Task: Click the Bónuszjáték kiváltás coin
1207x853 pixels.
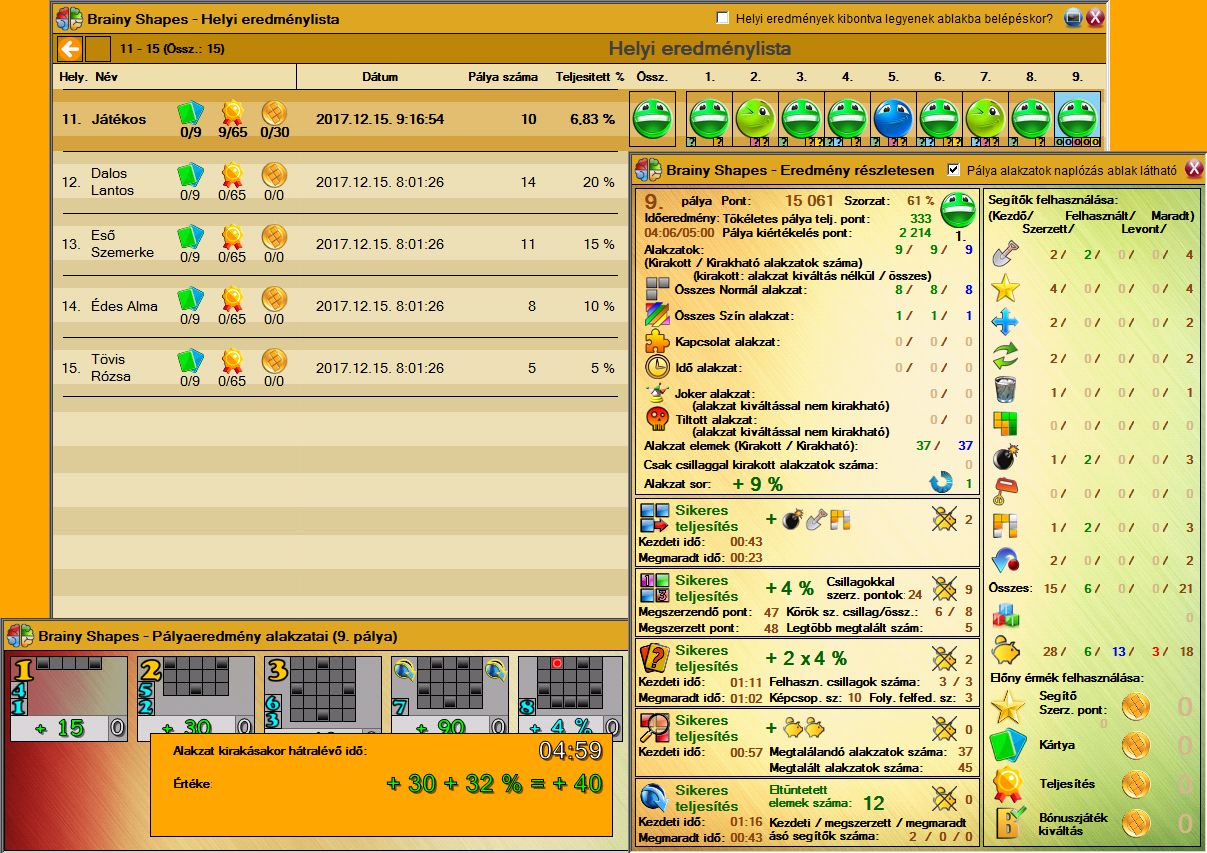Action: [x=1135, y=823]
